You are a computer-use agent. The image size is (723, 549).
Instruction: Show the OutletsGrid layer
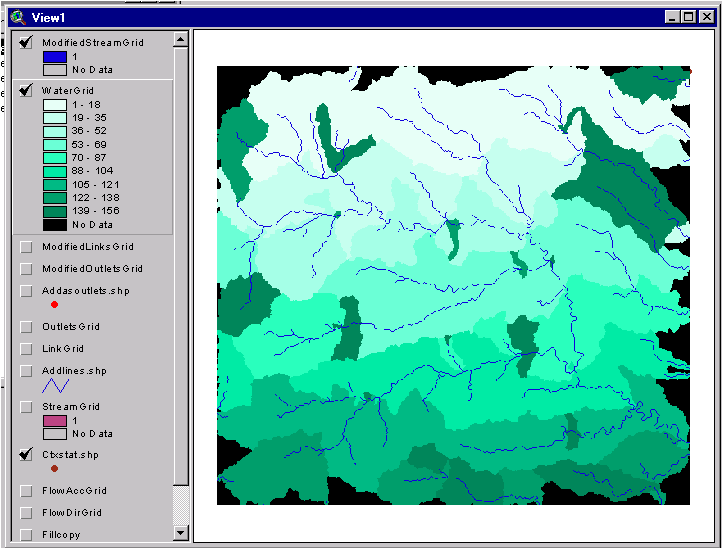point(26,327)
